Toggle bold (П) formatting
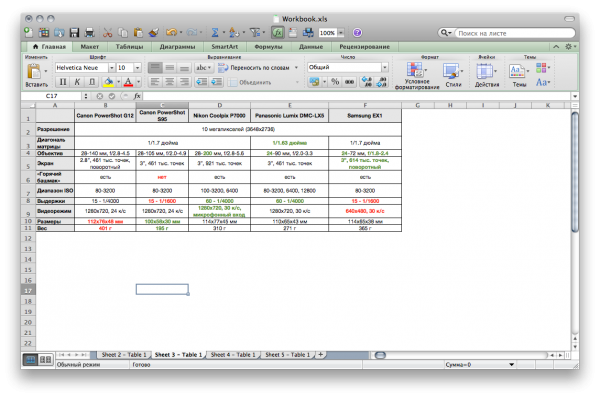The height and width of the screenshot is (398, 600). coord(63,82)
